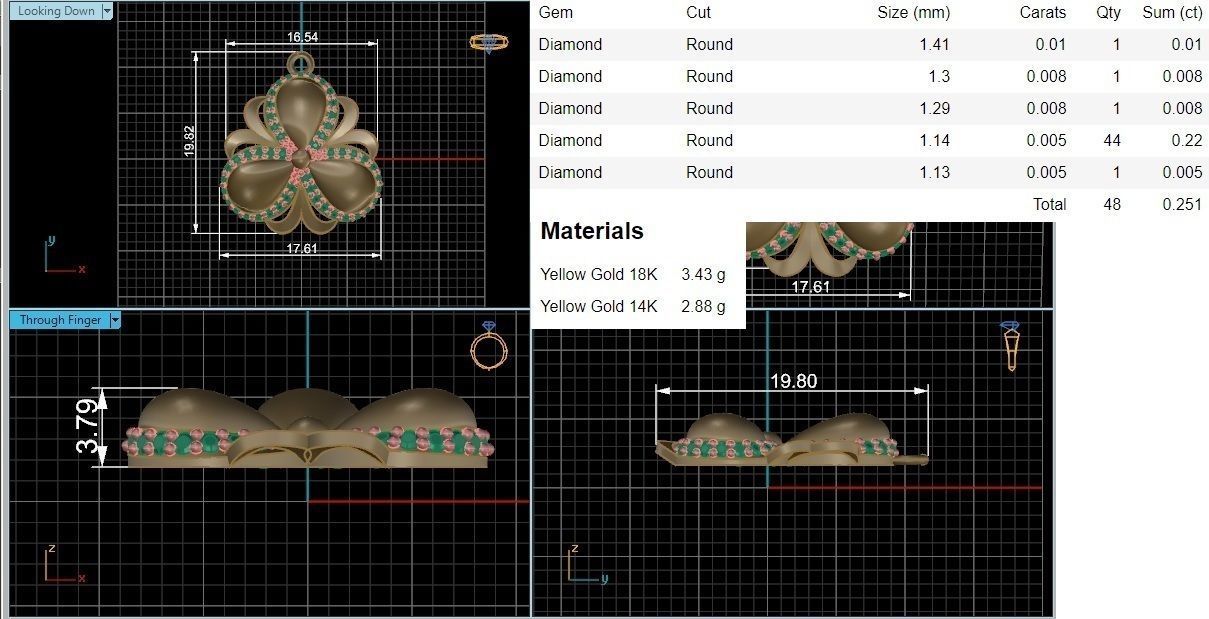Click the z-x axis indicator in Through Finger viewport
This screenshot has height=619, width=1209.
[65, 564]
